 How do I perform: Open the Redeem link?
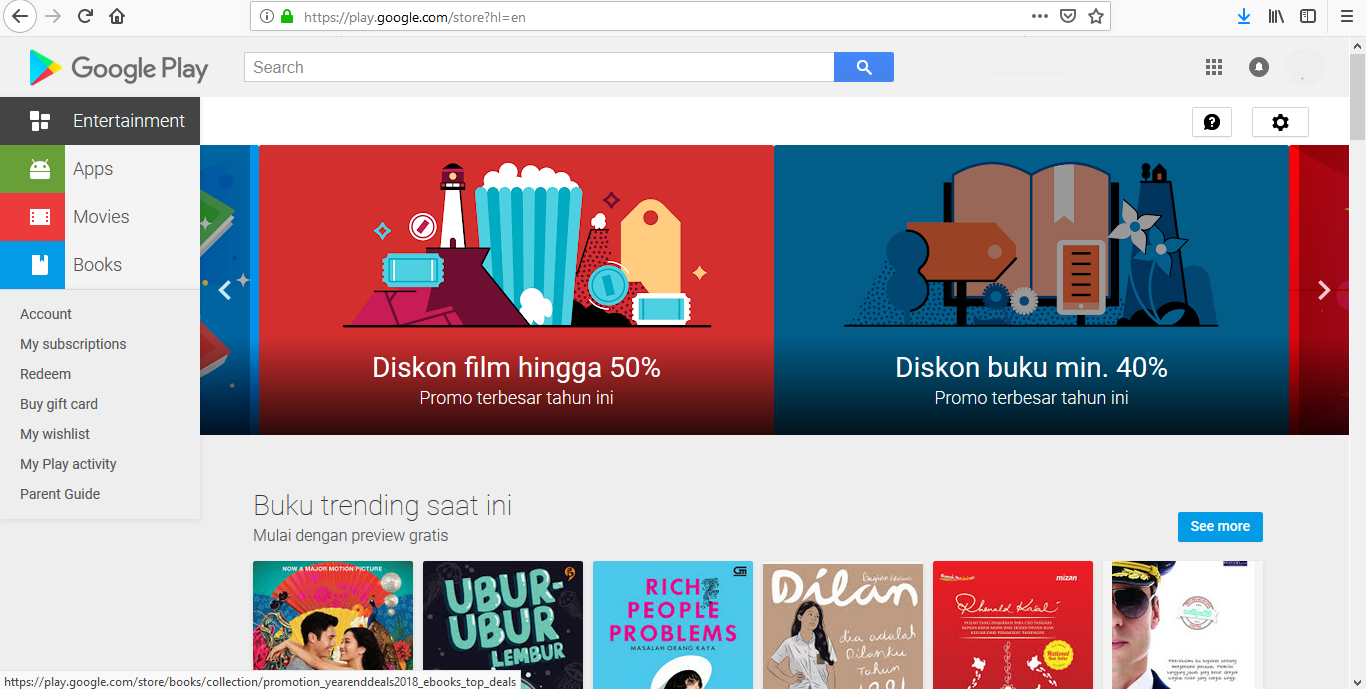coord(46,374)
